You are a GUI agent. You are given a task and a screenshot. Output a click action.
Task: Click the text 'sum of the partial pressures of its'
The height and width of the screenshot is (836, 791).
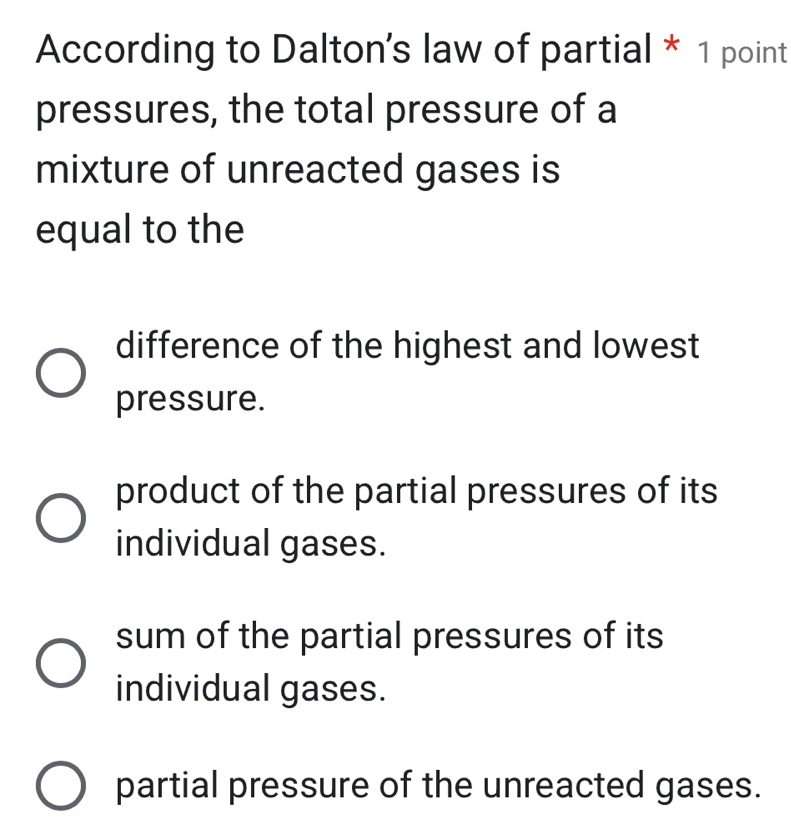(390, 636)
